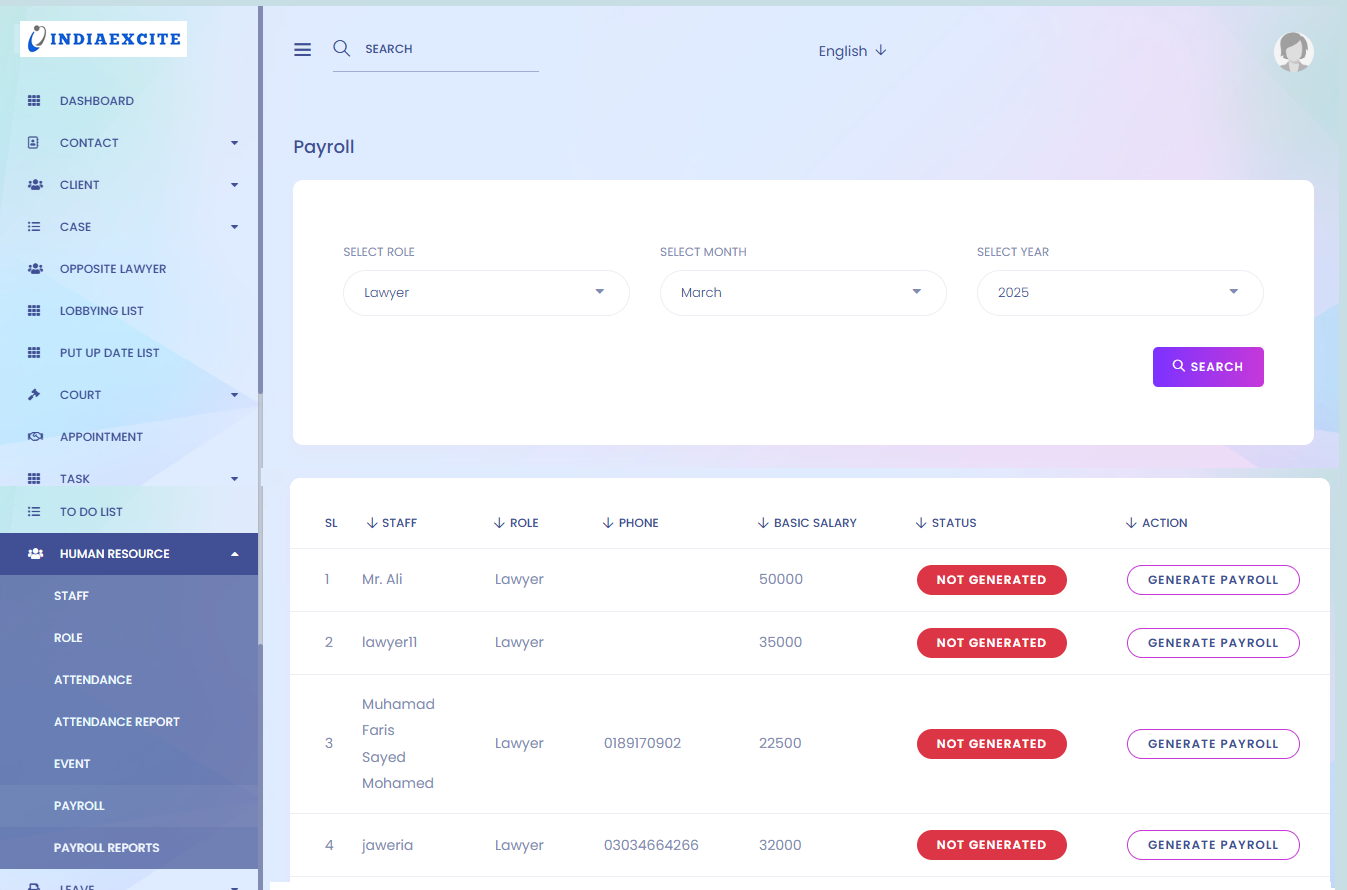Viewport: 1347px width, 890px height.
Task: Sort table by Staff column arrow
Action: 372,523
